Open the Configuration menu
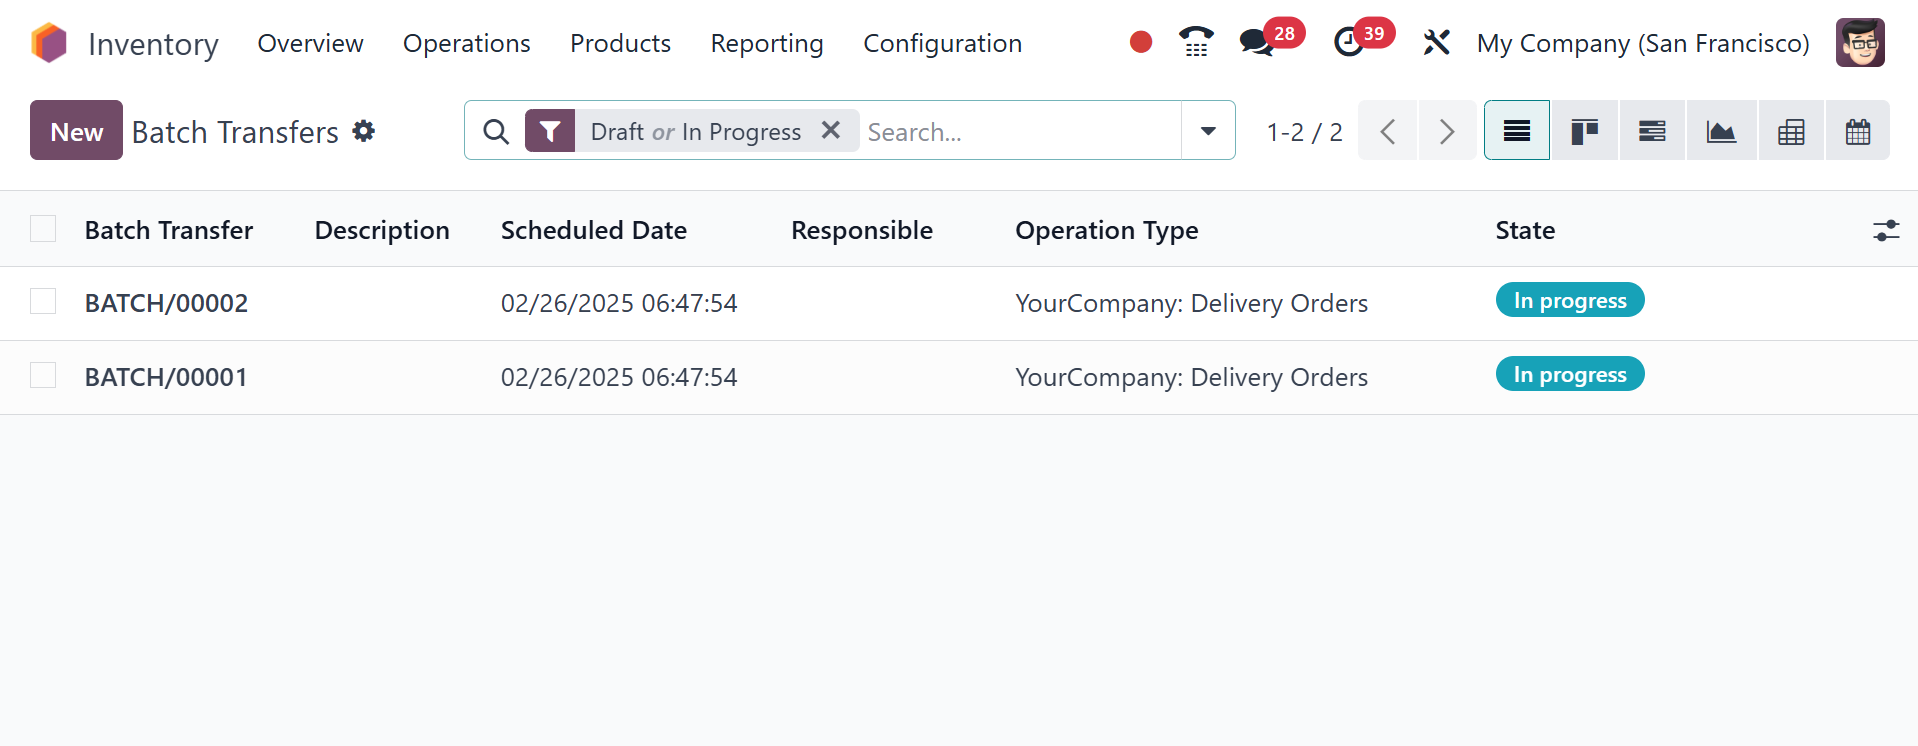 click(x=942, y=43)
